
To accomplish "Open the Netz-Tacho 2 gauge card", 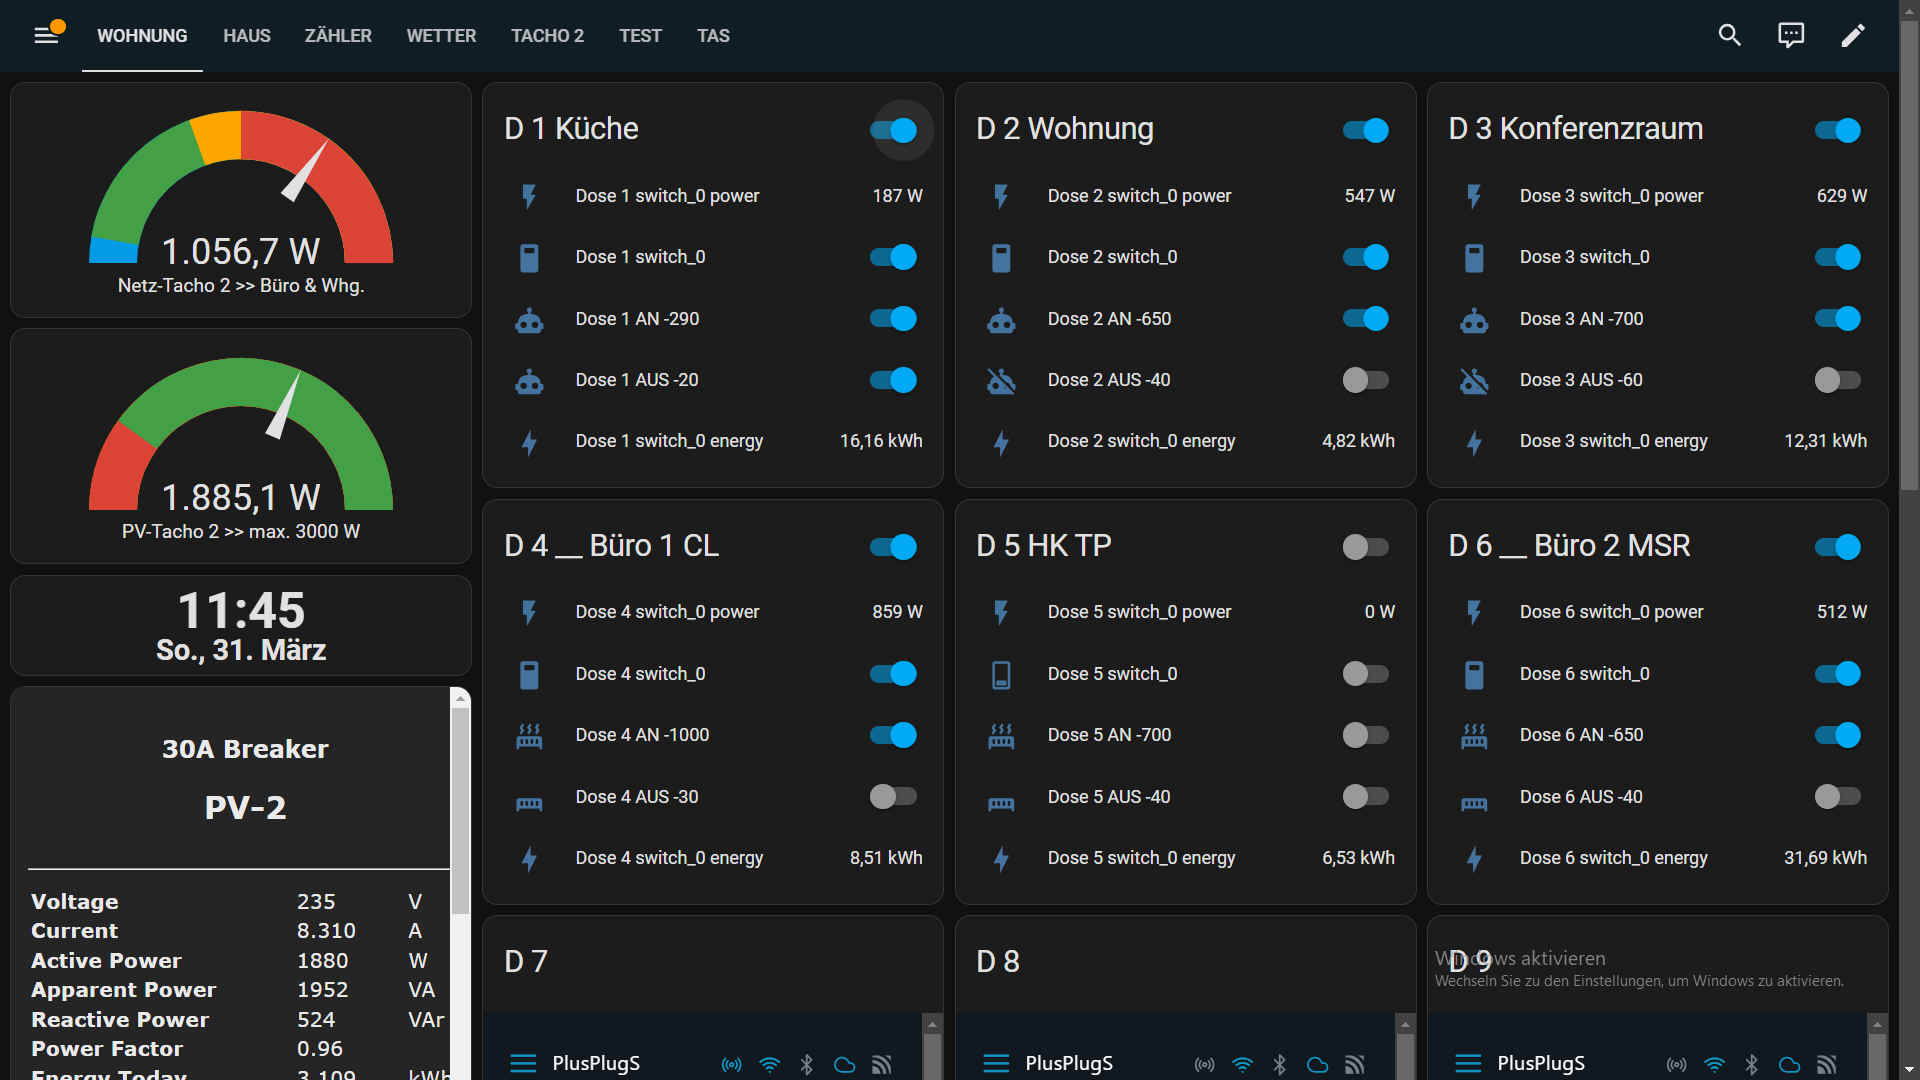I will (240, 200).
